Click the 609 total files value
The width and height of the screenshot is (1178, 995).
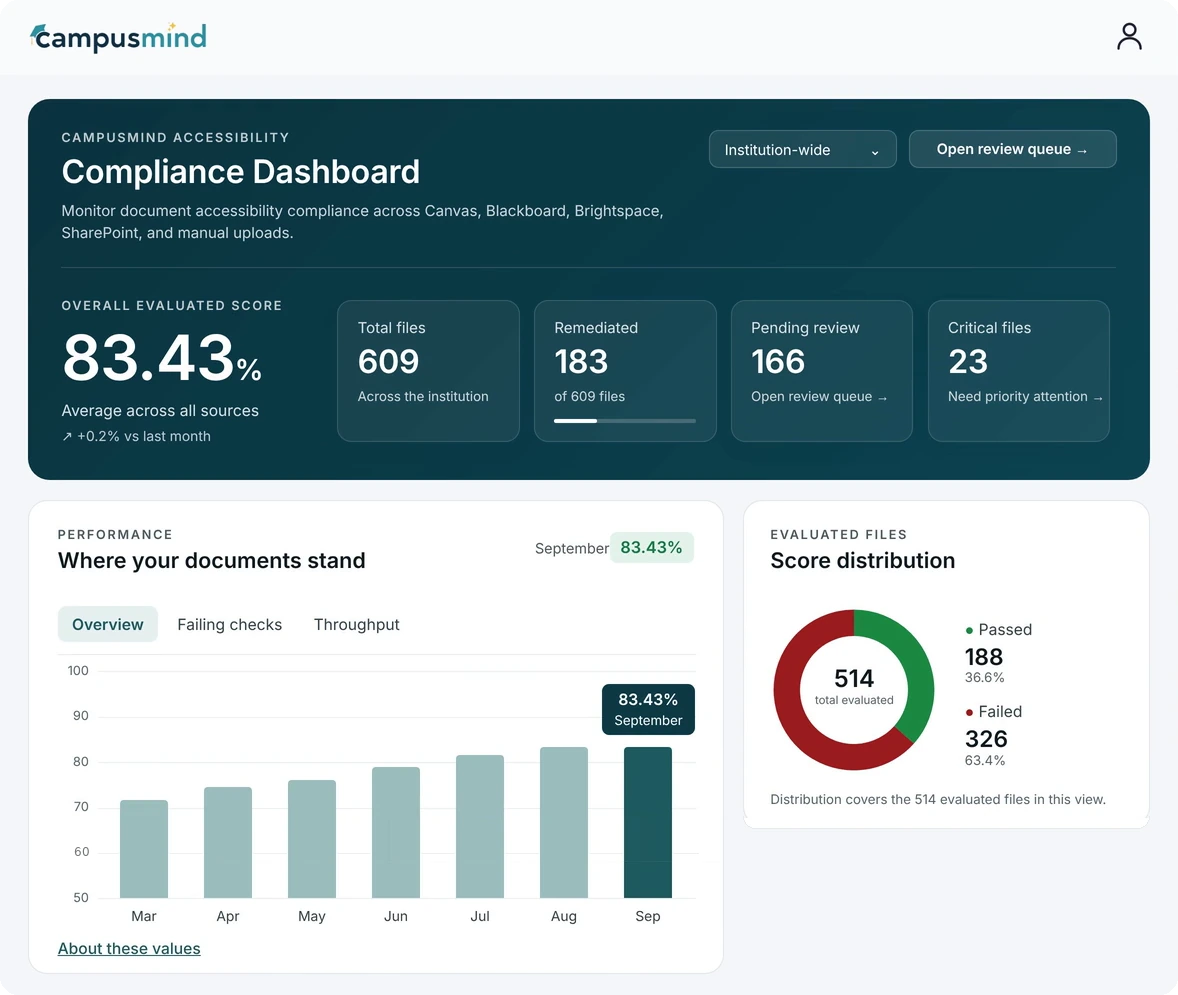click(388, 362)
